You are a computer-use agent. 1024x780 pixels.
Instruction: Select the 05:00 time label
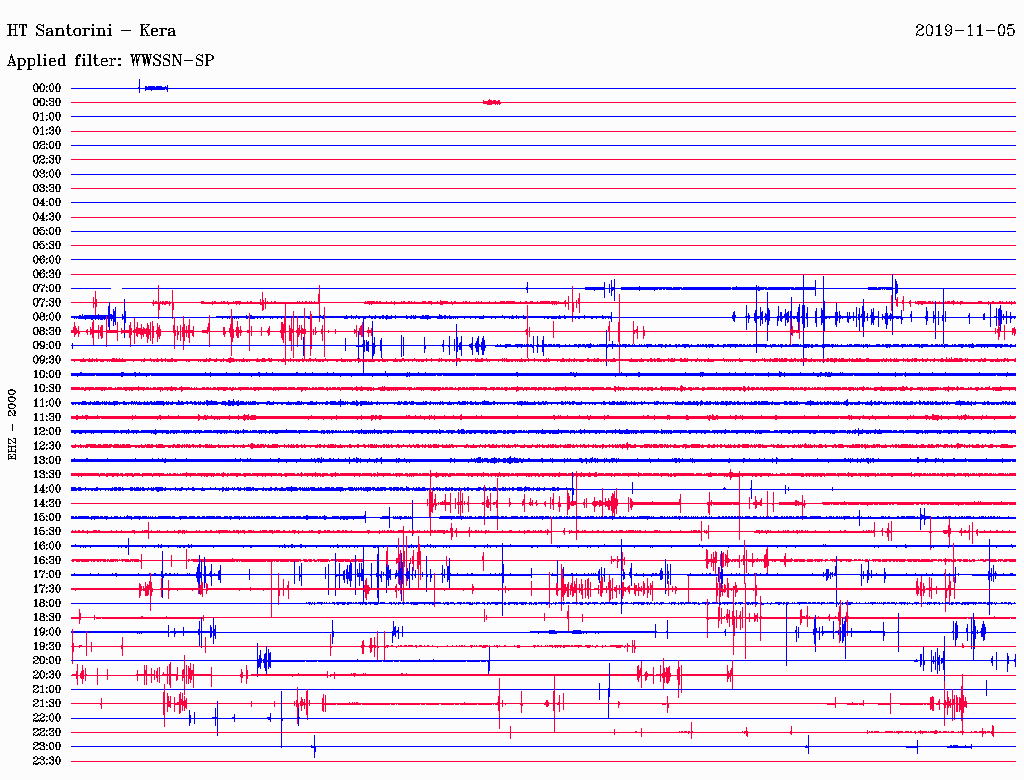point(46,231)
